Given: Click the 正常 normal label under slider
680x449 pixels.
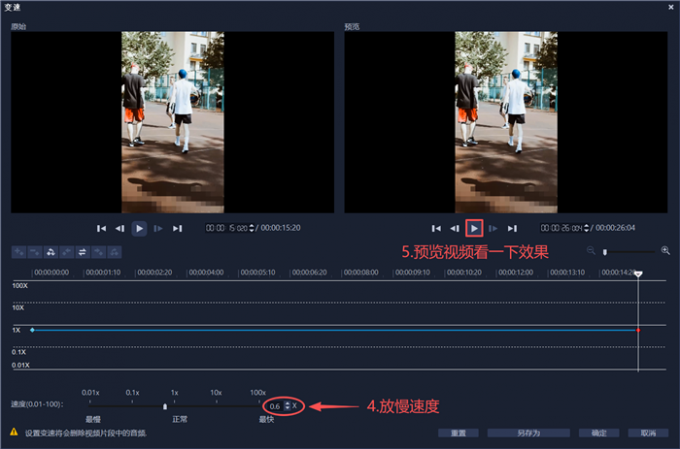Looking at the screenshot, I should pos(180,420).
